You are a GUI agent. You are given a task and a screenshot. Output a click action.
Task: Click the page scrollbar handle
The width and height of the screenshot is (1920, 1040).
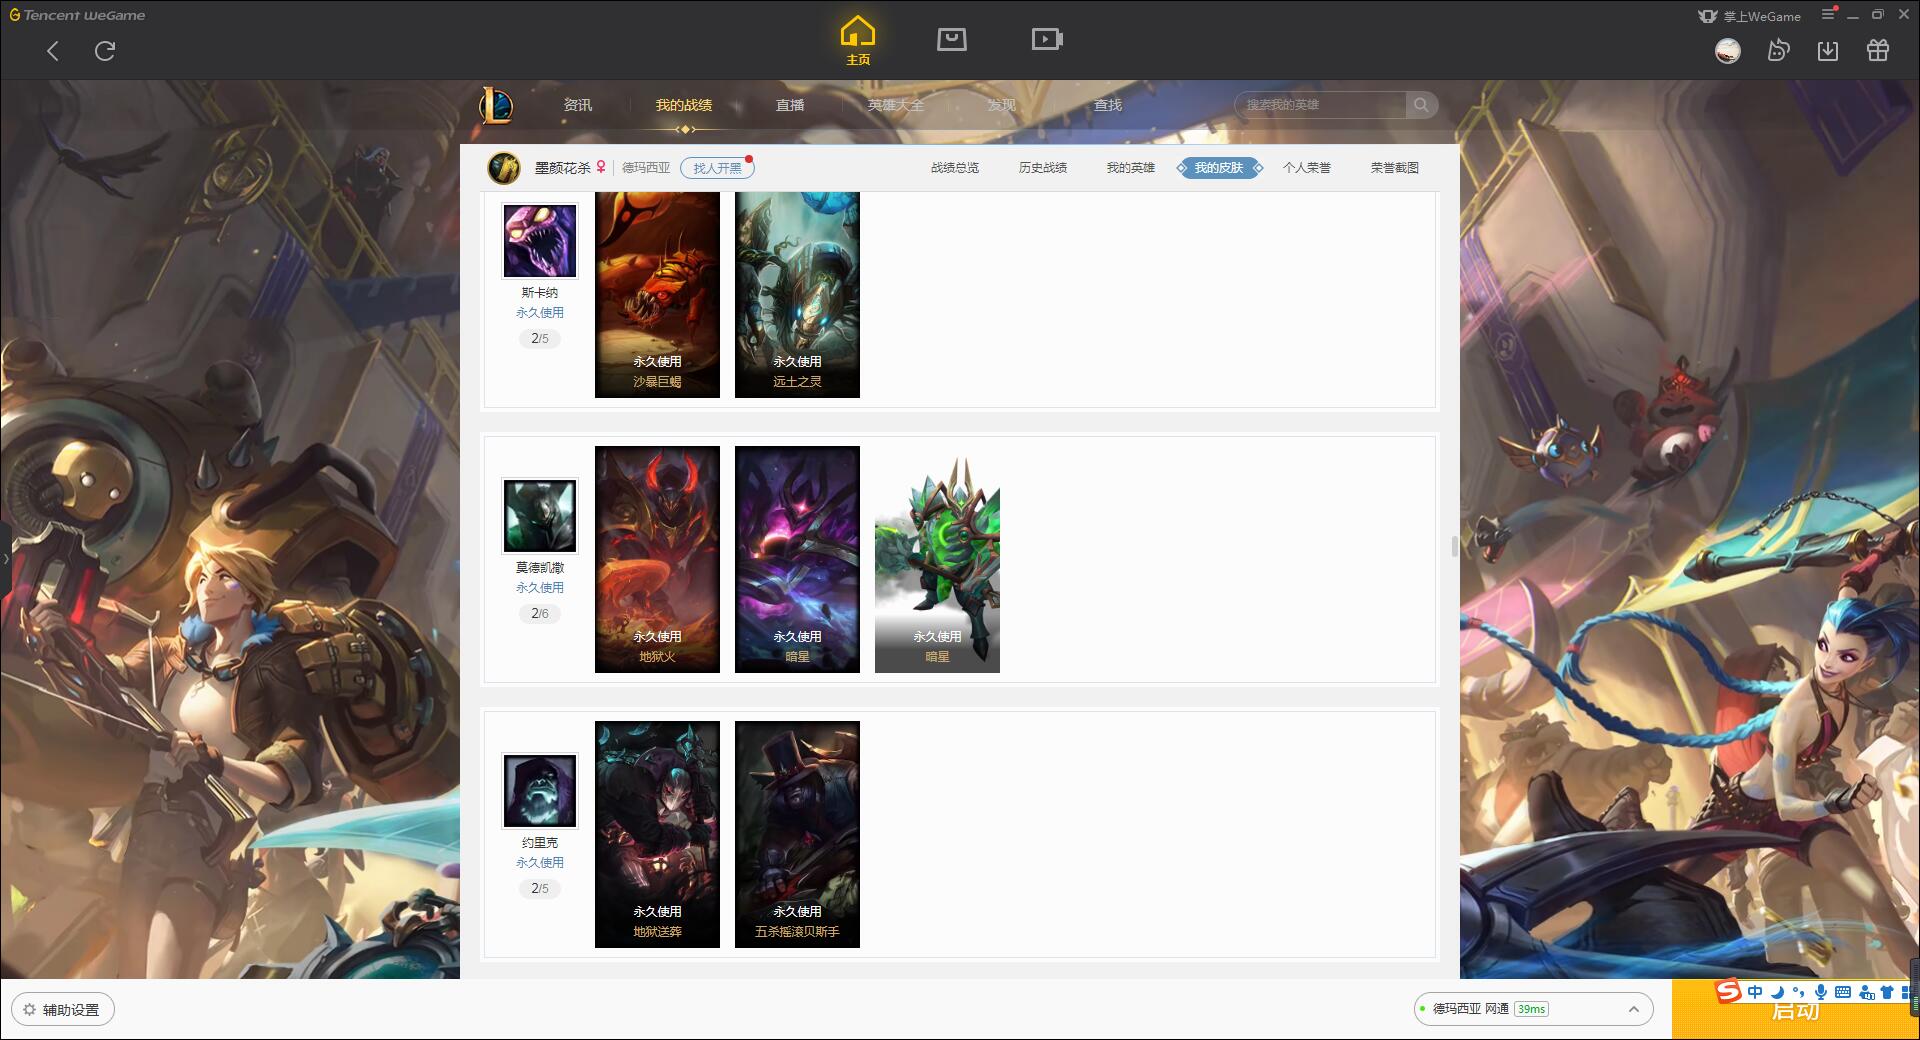click(x=1454, y=546)
